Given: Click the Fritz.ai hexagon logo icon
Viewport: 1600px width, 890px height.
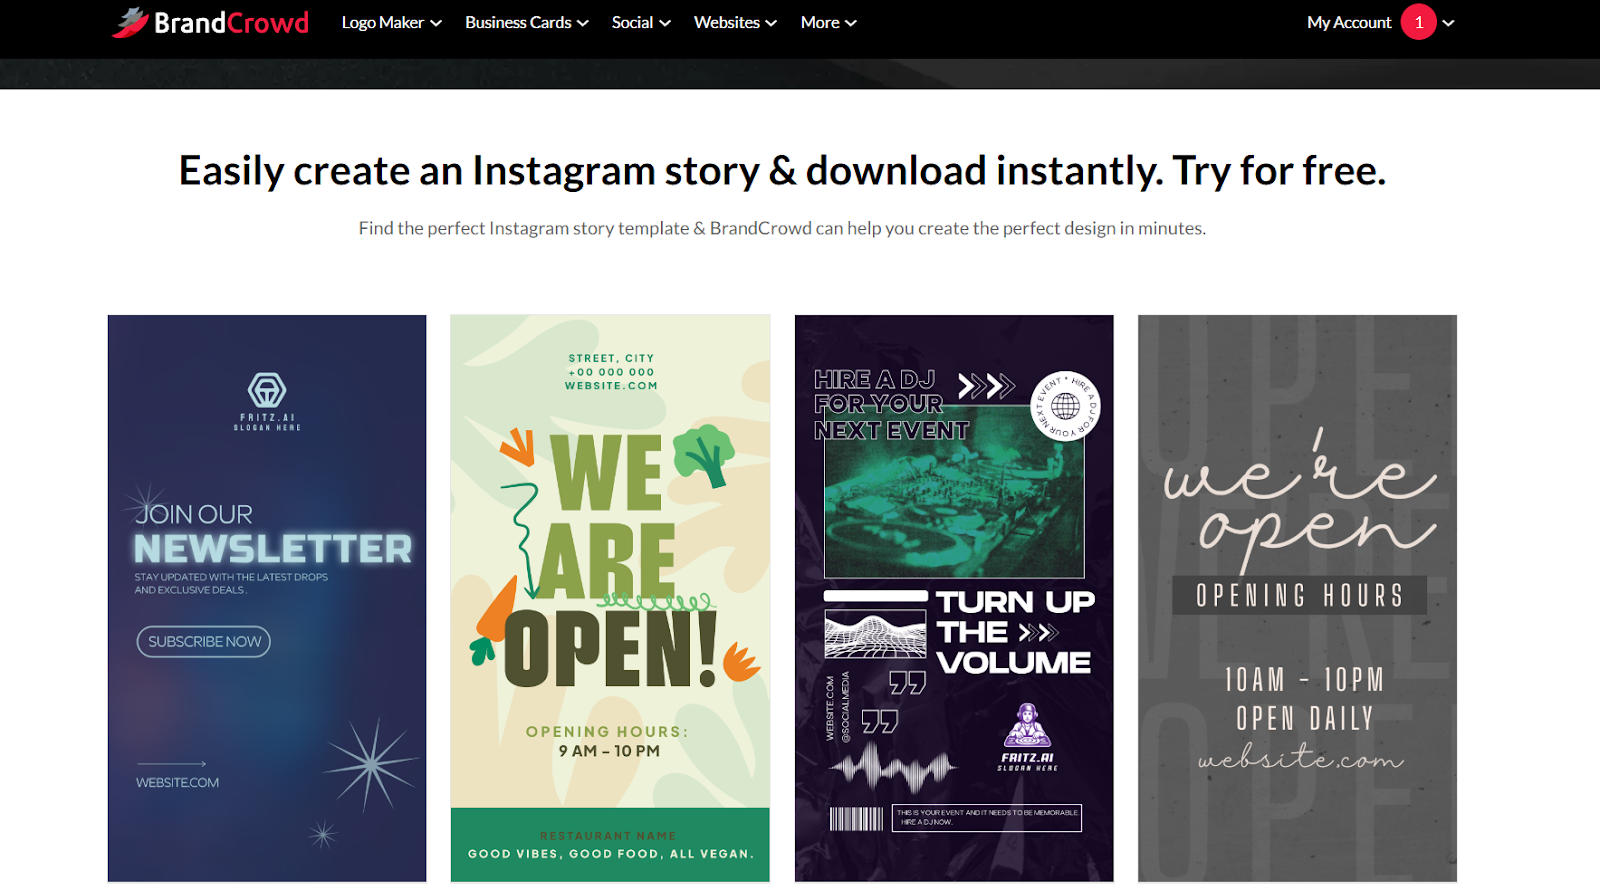Looking at the screenshot, I should click(x=267, y=390).
